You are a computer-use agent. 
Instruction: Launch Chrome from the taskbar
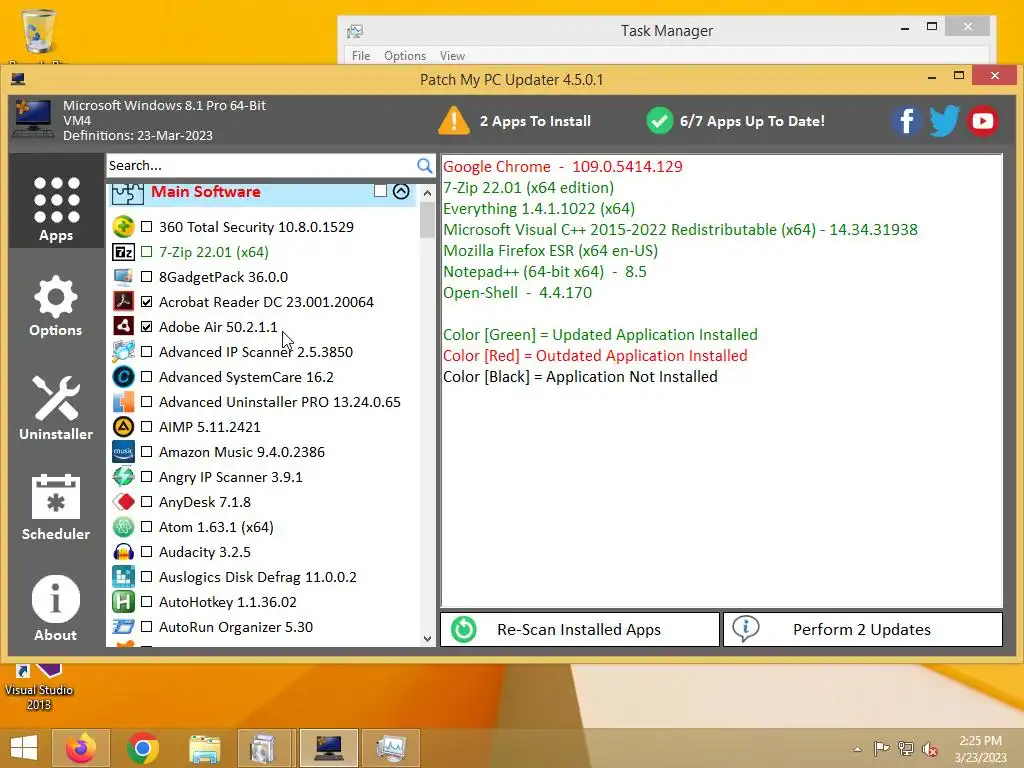click(x=143, y=748)
